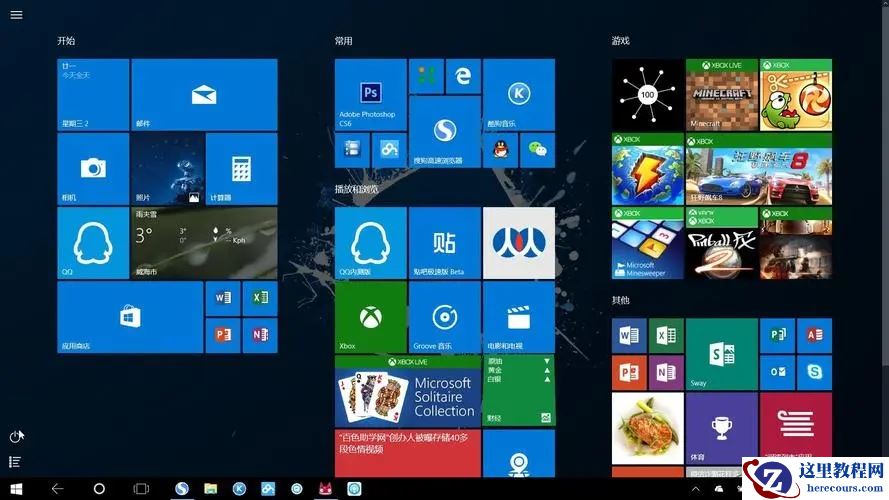Open the Skype tile

(815, 372)
